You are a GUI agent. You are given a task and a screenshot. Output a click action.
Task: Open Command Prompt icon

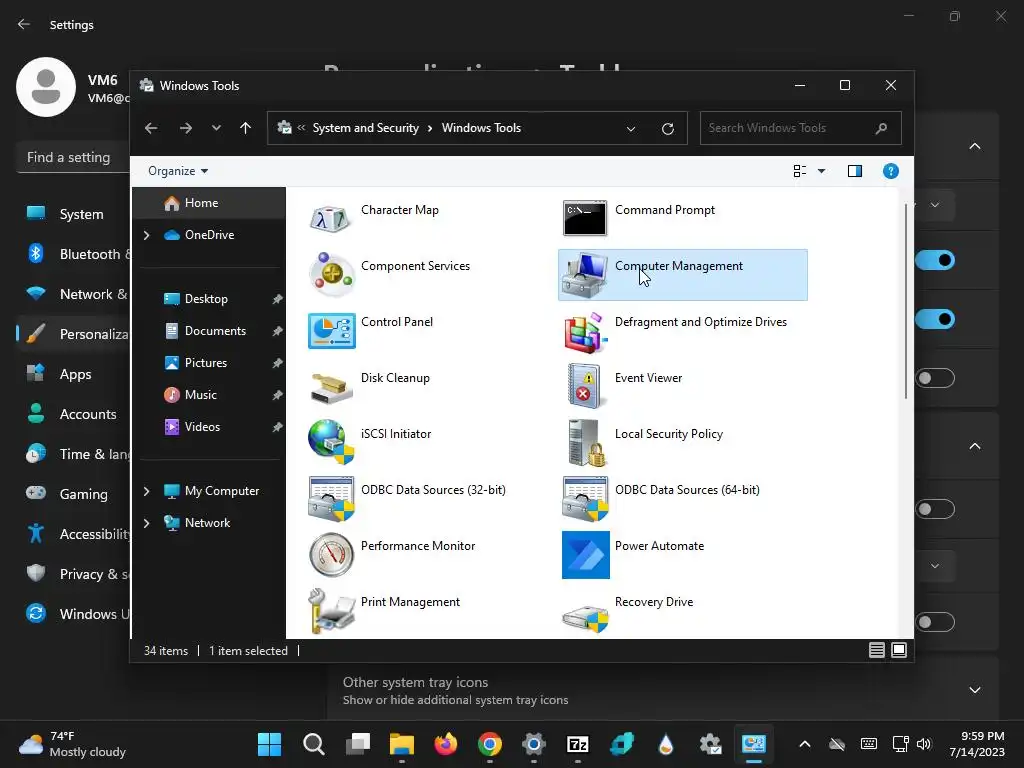[585, 218]
